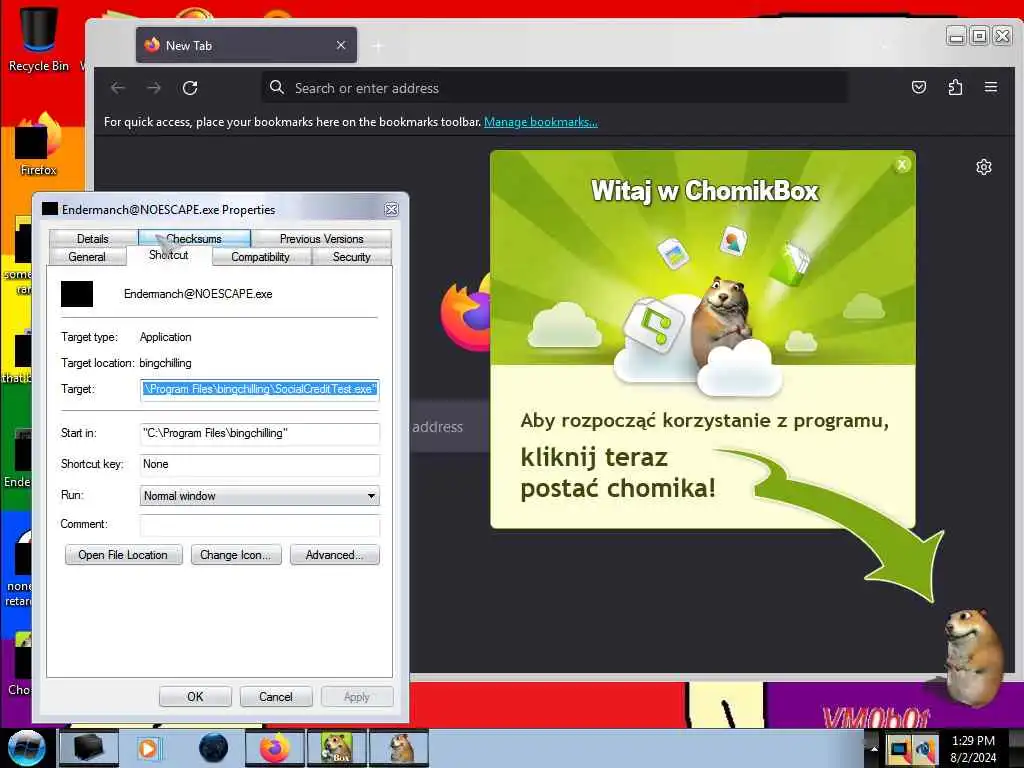
Task: Open the new tab settings gear
Action: coord(984,167)
